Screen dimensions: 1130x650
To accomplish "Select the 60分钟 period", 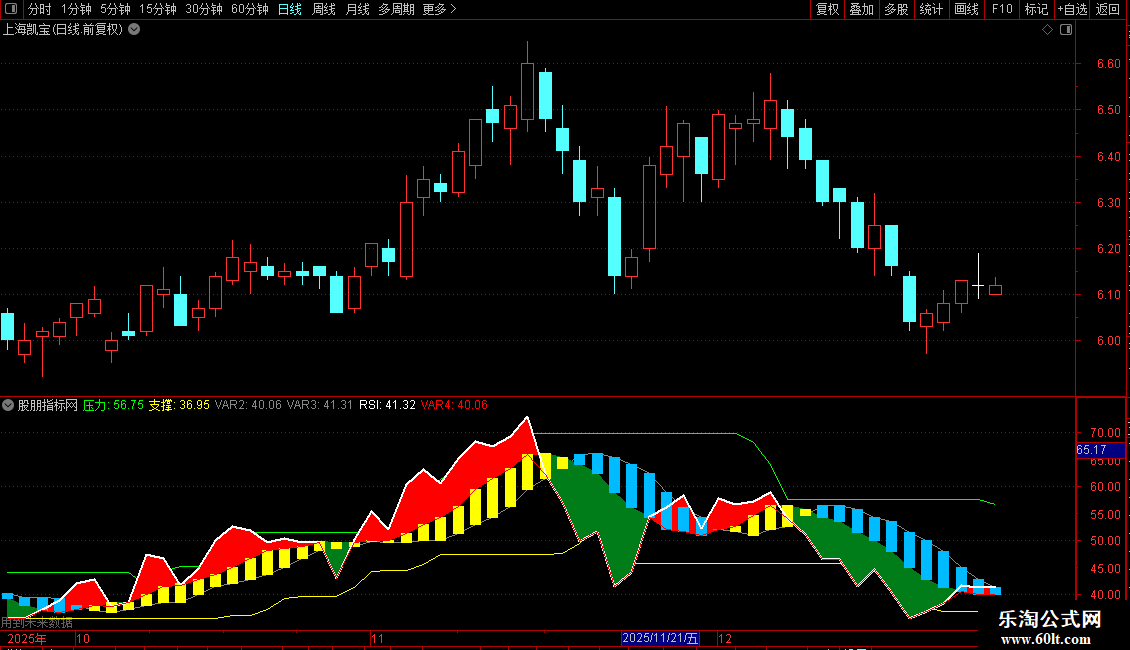I will point(250,9).
